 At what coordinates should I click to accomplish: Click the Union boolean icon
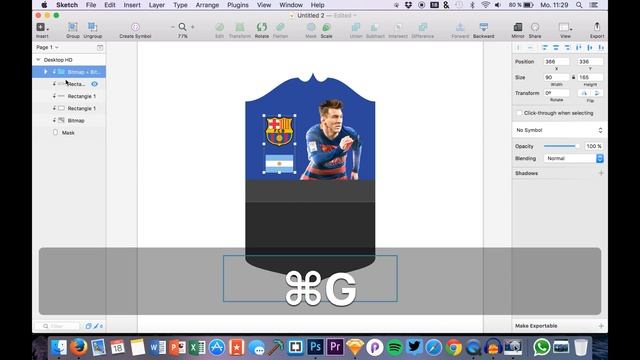point(356,27)
